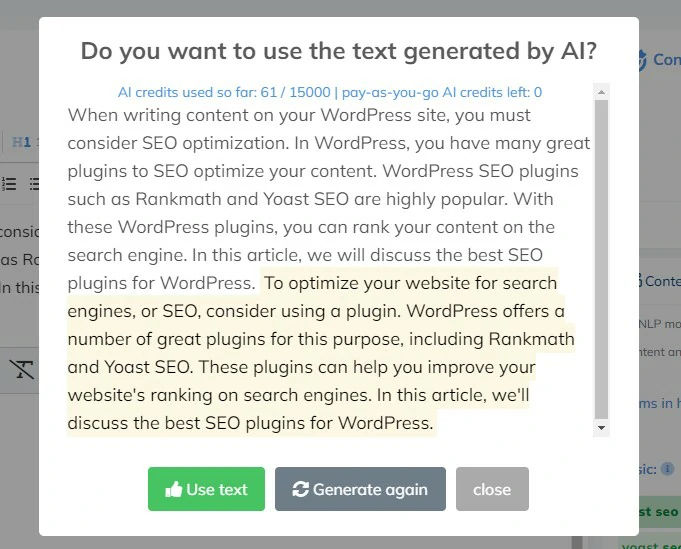The image size is (681, 549).
Task: Select the H1 heading icon in the toolbar
Action: [21, 142]
